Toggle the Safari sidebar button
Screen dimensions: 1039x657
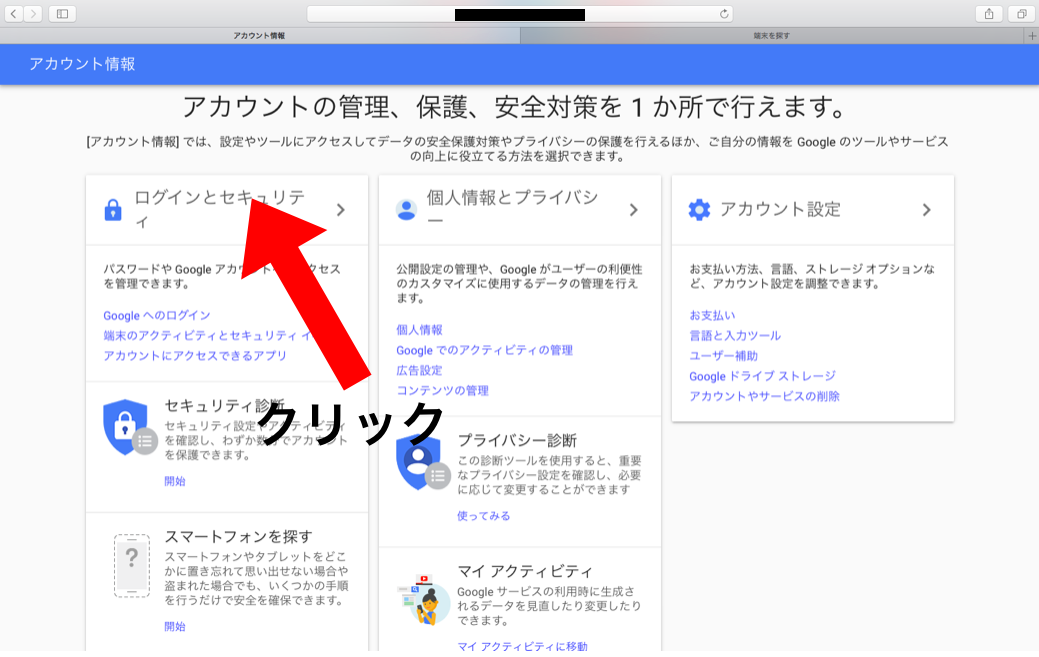click(62, 13)
